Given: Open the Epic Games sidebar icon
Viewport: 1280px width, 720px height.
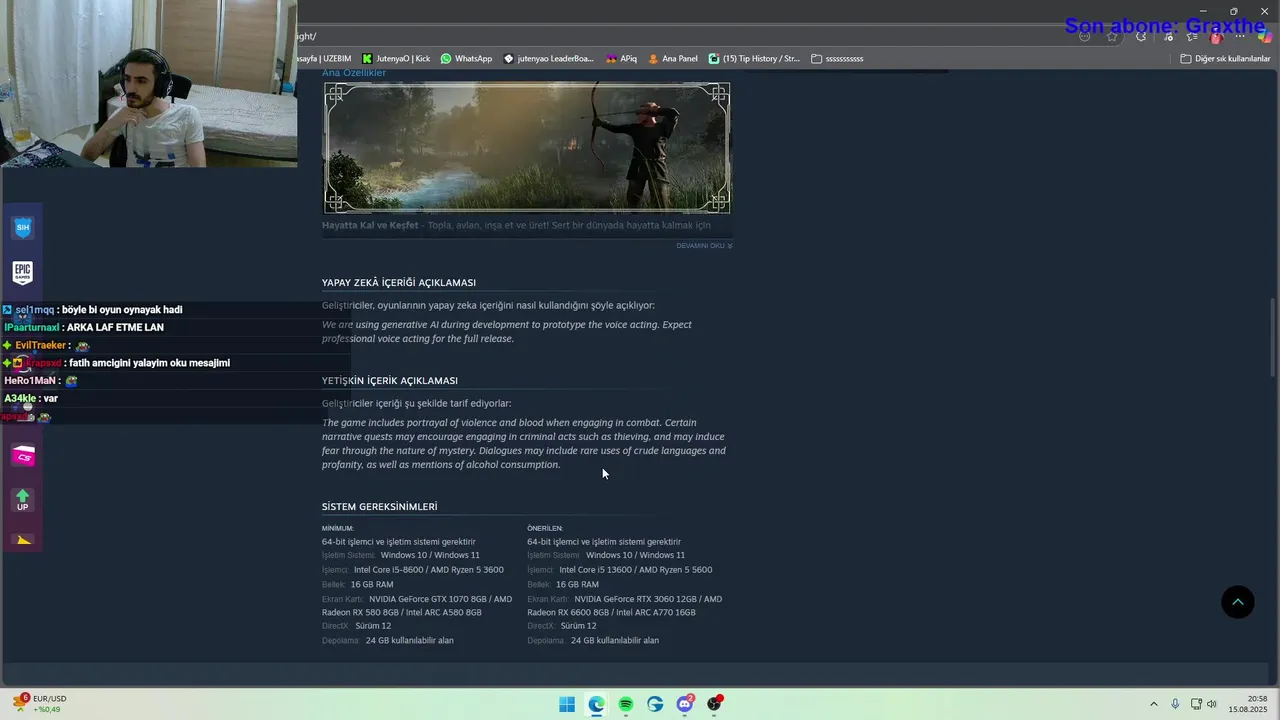Looking at the screenshot, I should click(x=23, y=272).
